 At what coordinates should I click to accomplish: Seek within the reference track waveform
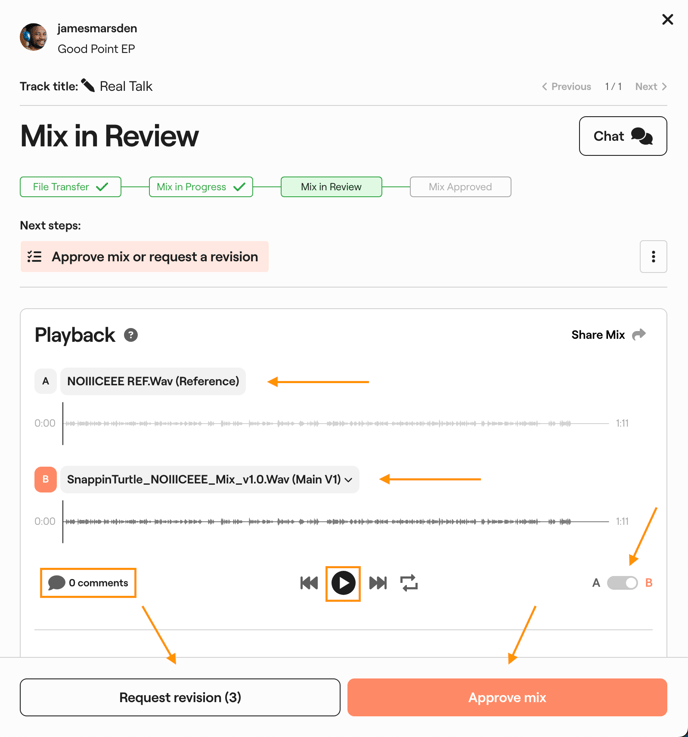tap(336, 423)
